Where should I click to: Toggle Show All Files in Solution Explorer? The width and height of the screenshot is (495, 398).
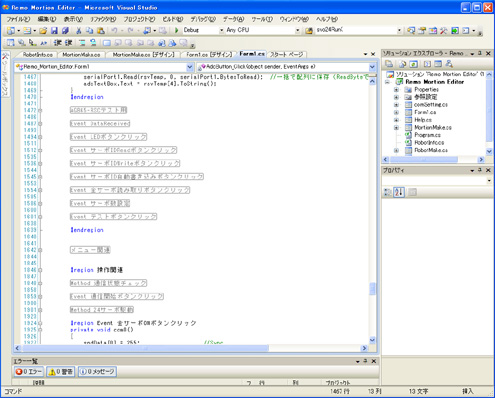click(403, 64)
